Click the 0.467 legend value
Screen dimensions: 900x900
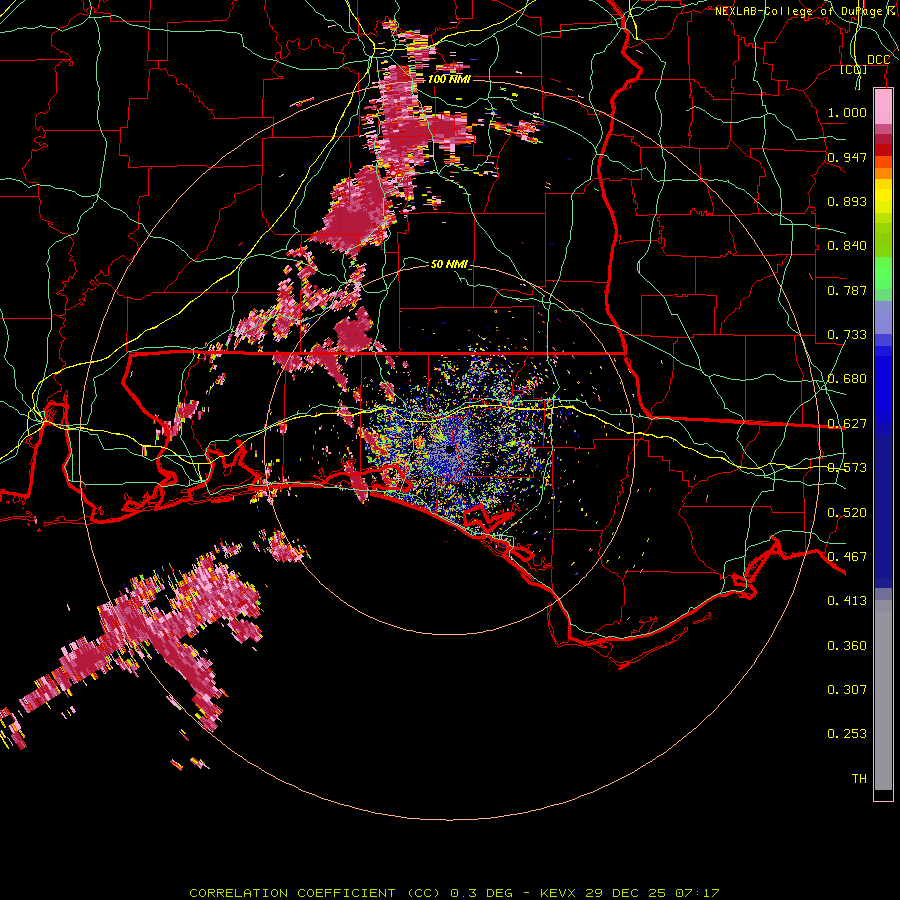[847, 557]
